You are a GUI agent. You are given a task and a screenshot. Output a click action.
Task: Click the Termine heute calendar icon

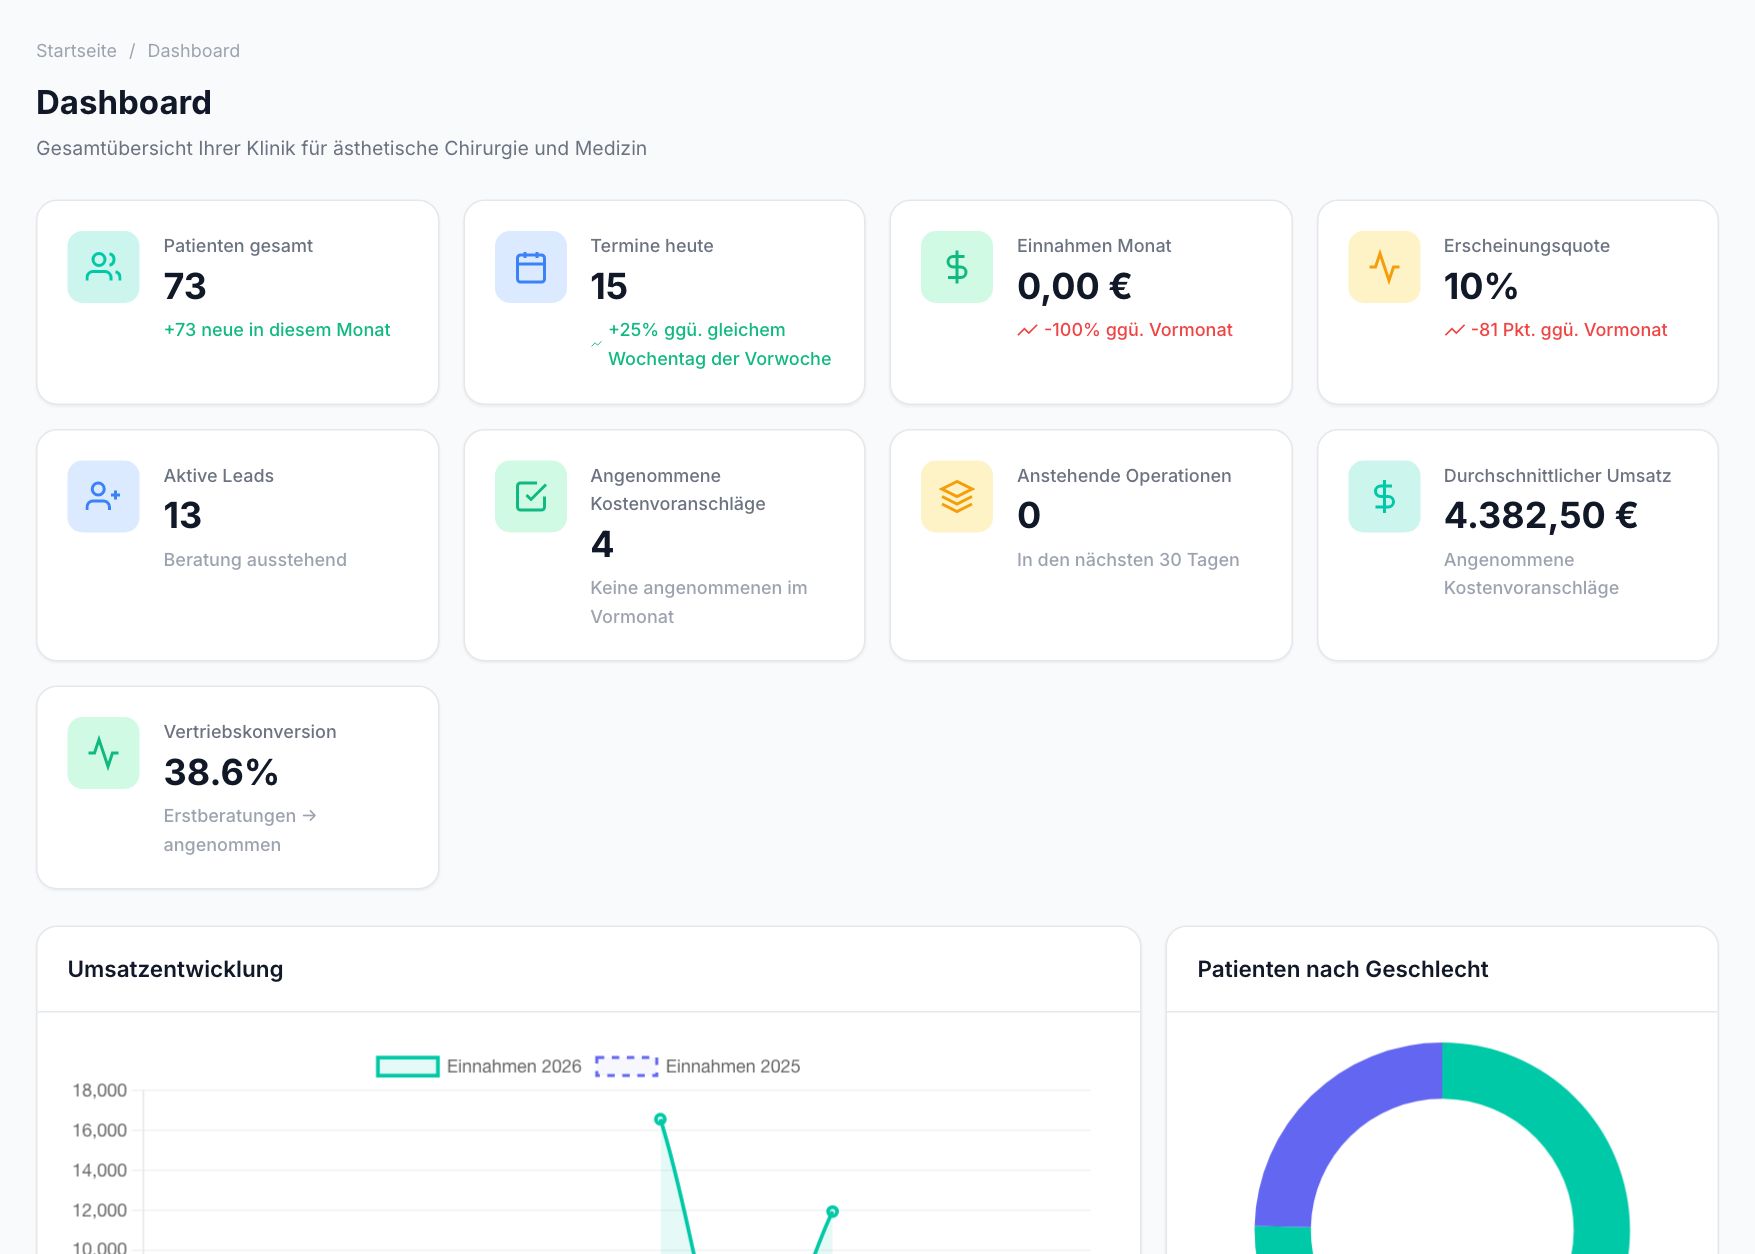[x=531, y=267]
